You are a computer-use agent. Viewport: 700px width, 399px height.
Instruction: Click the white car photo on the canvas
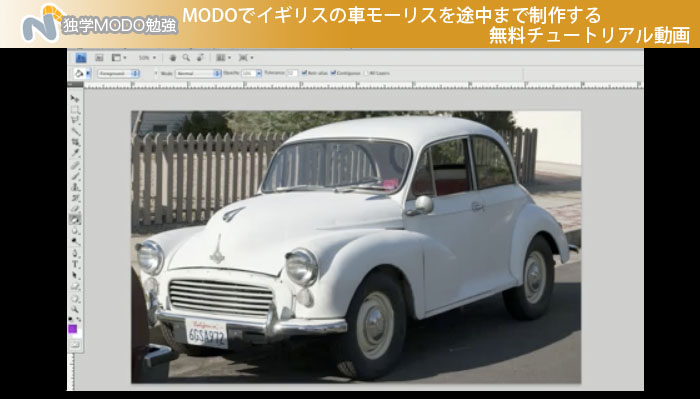coord(356,247)
